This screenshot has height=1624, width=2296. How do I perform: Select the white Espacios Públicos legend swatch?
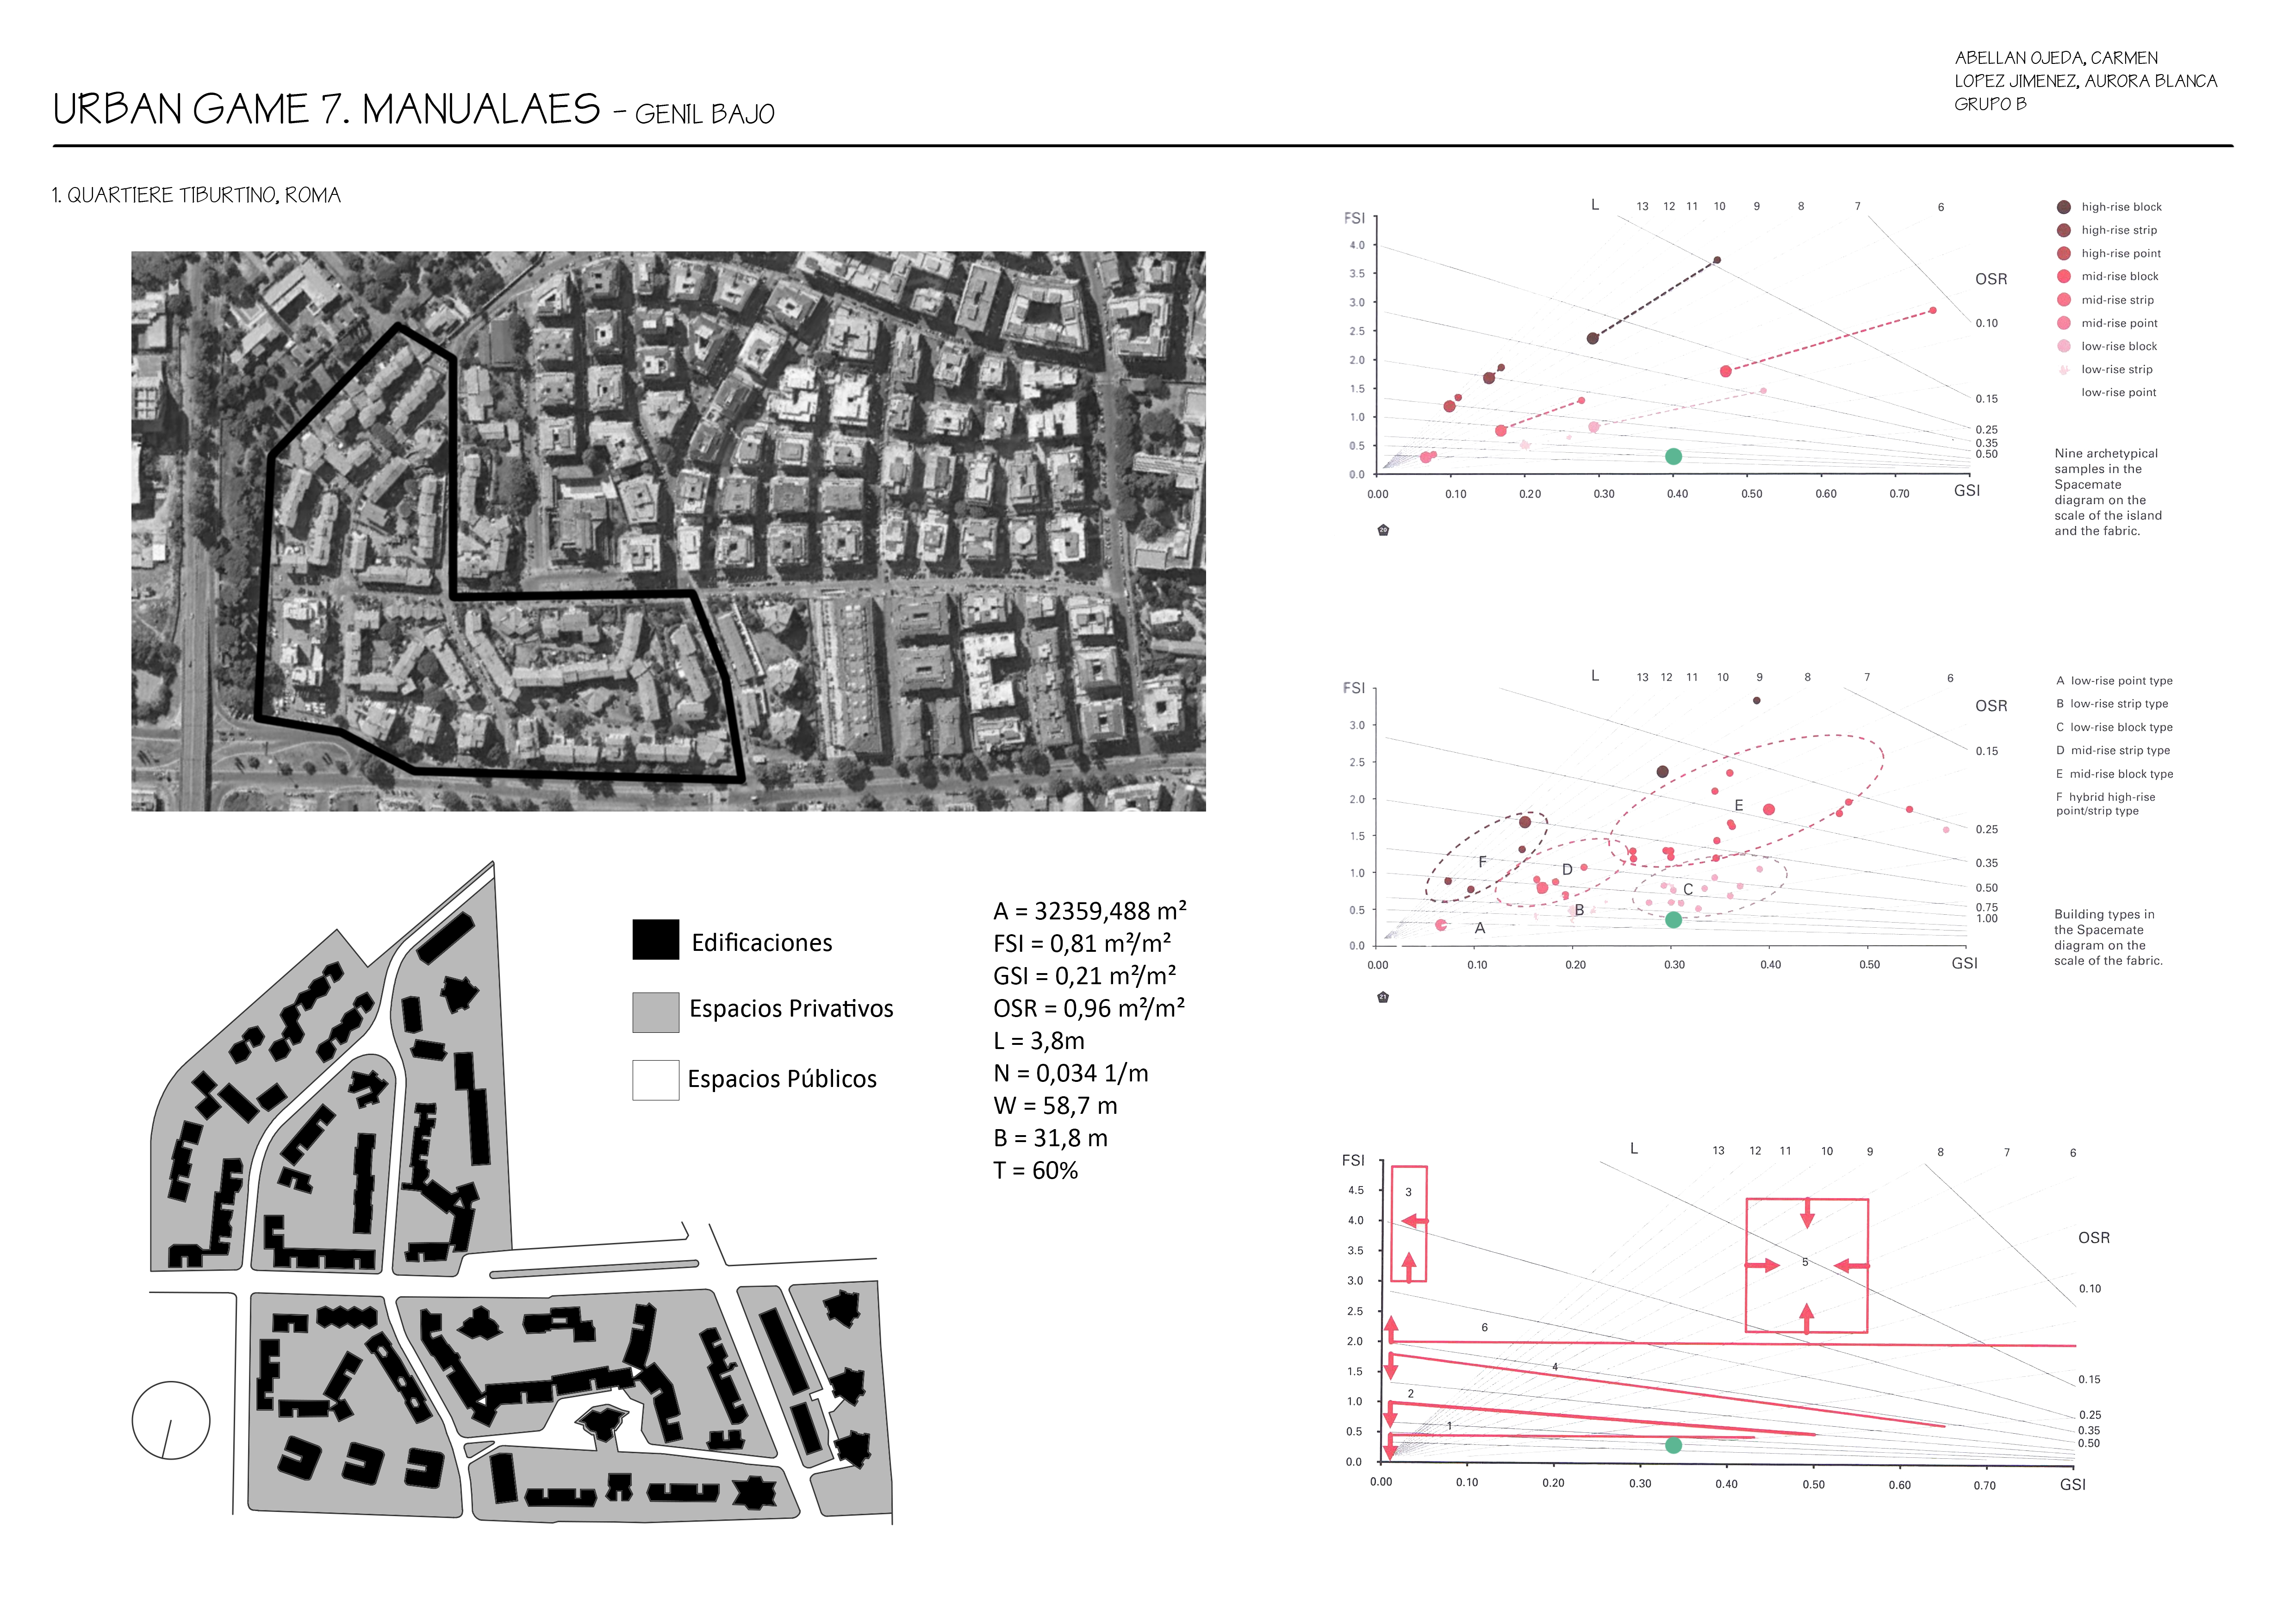pyautogui.click(x=656, y=1080)
